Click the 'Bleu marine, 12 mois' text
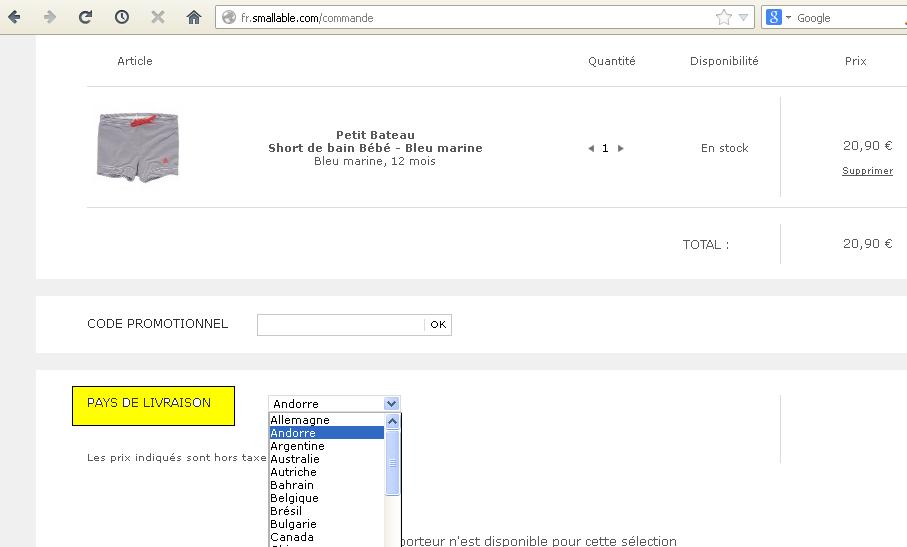 375,161
